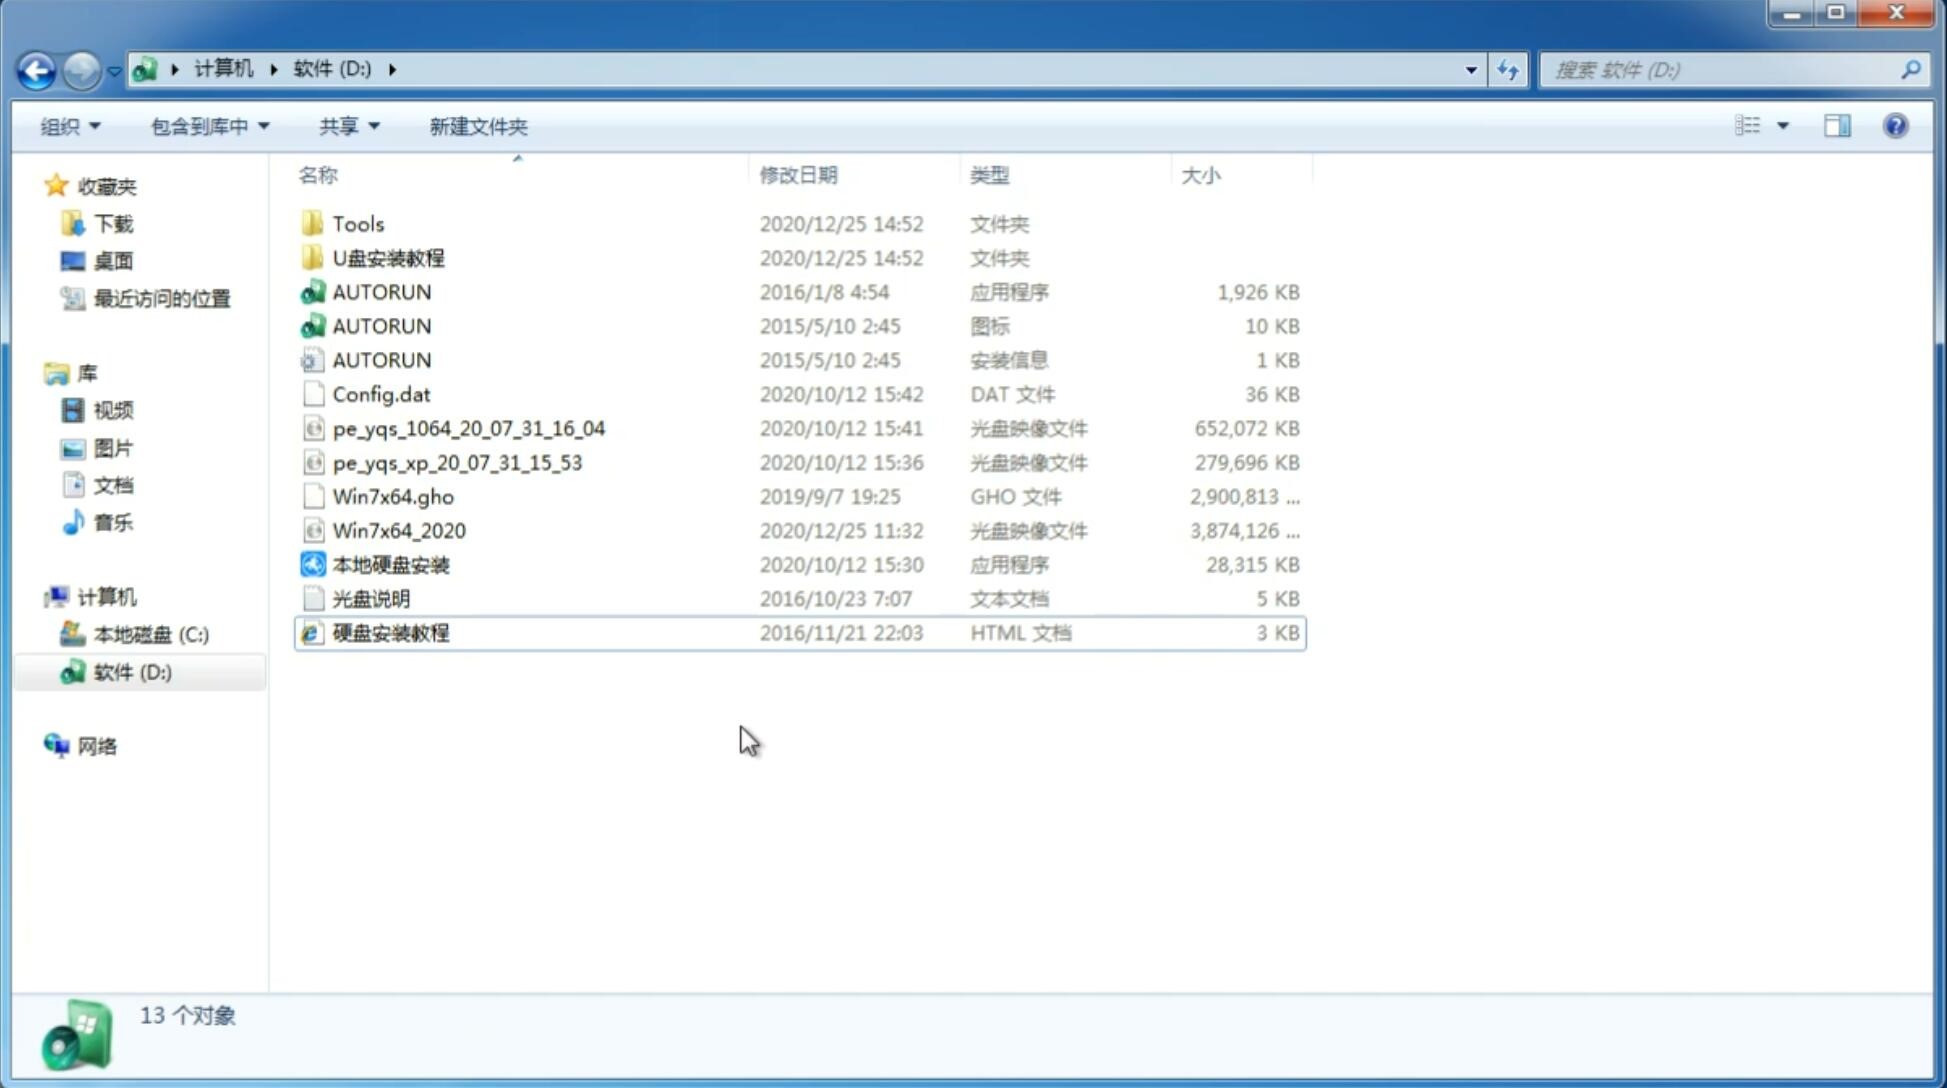Viewport: 1947px width, 1088px height.
Task: Open pe_yqs_xp disc image file
Action: pyautogui.click(x=459, y=462)
